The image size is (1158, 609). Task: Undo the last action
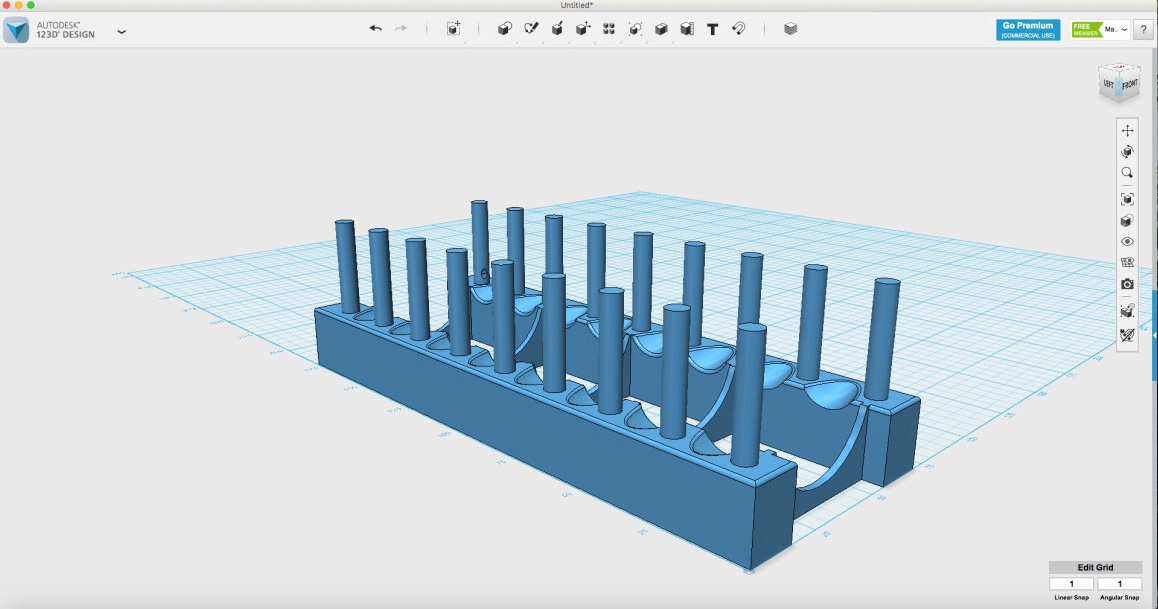pyautogui.click(x=375, y=29)
